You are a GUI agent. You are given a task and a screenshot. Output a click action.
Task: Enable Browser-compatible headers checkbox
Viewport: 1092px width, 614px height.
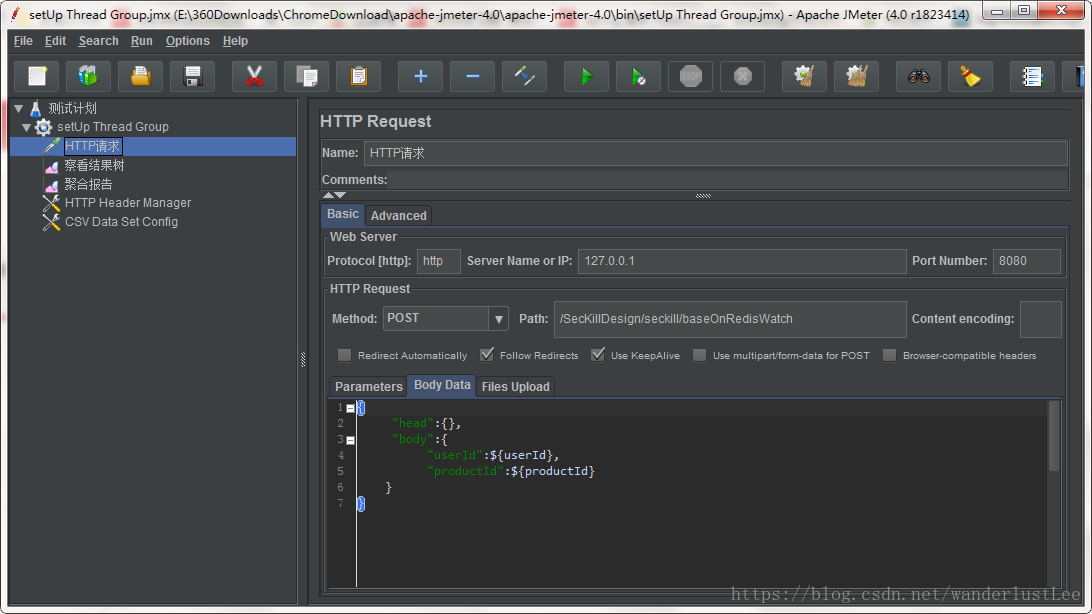(x=889, y=355)
